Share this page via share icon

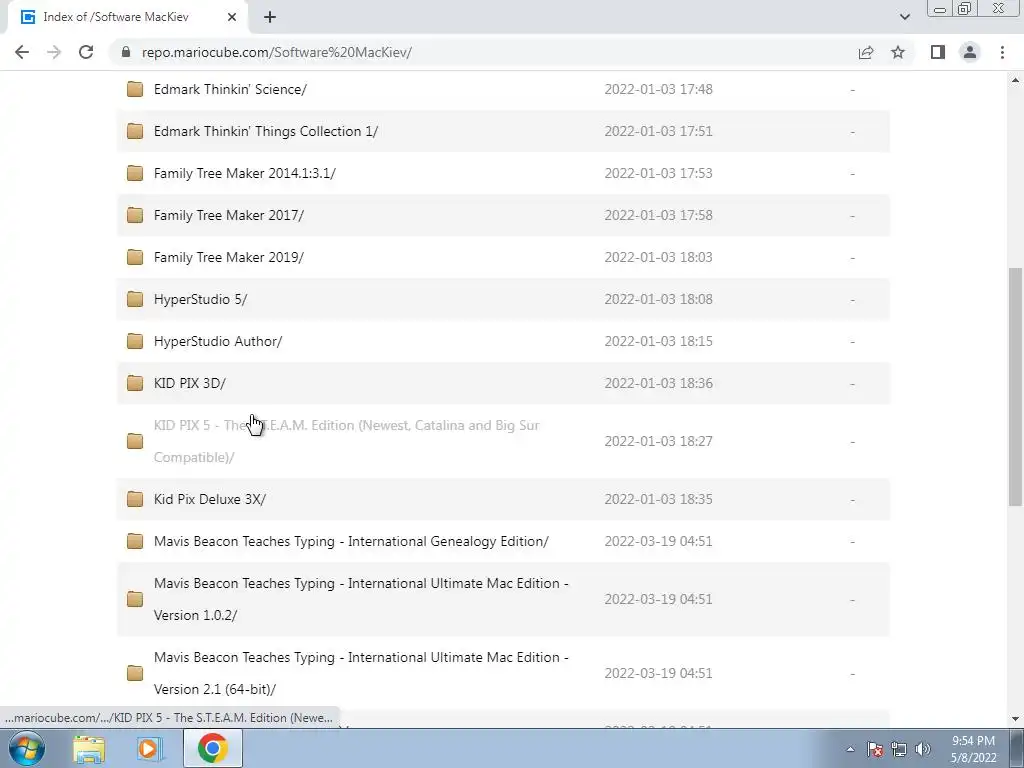pyautogui.click(x=866, y=52)
